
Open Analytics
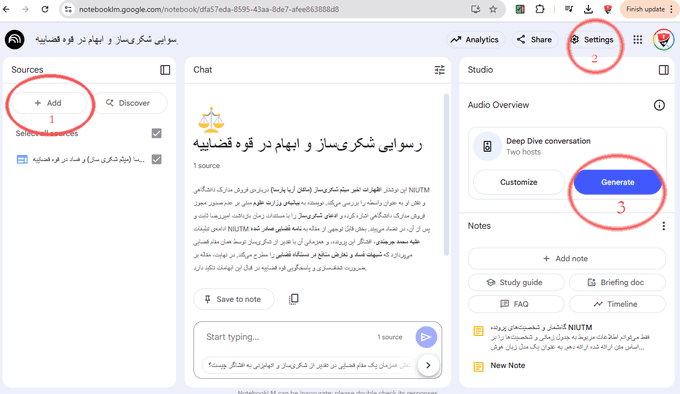tap(476, 39)
